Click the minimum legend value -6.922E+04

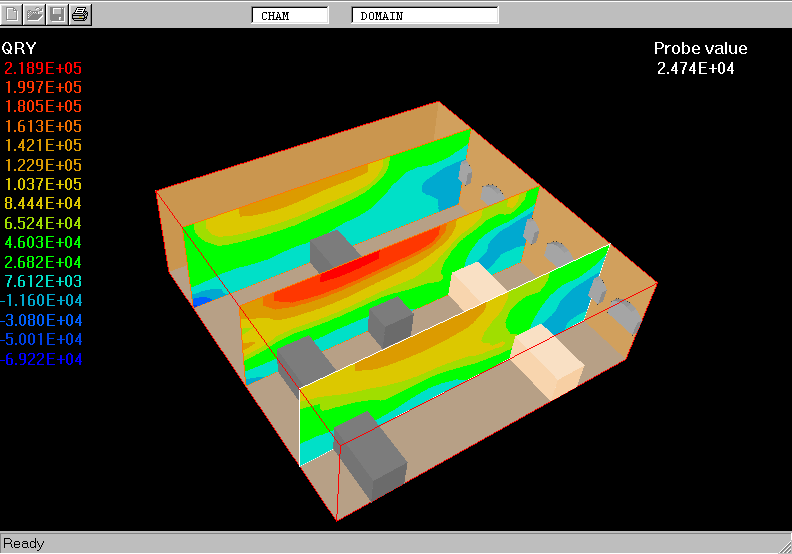(41, 359)
